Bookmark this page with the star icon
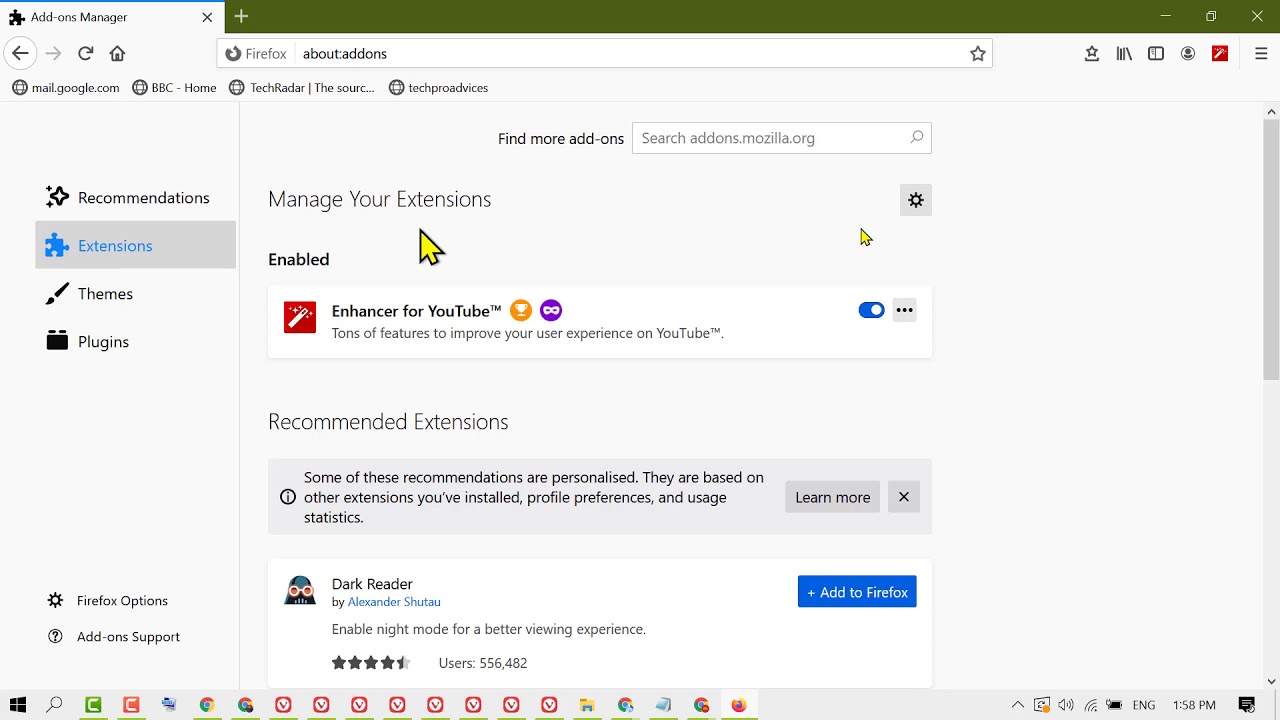Viewport: 1280px width, 720px height. coord(978,54)
